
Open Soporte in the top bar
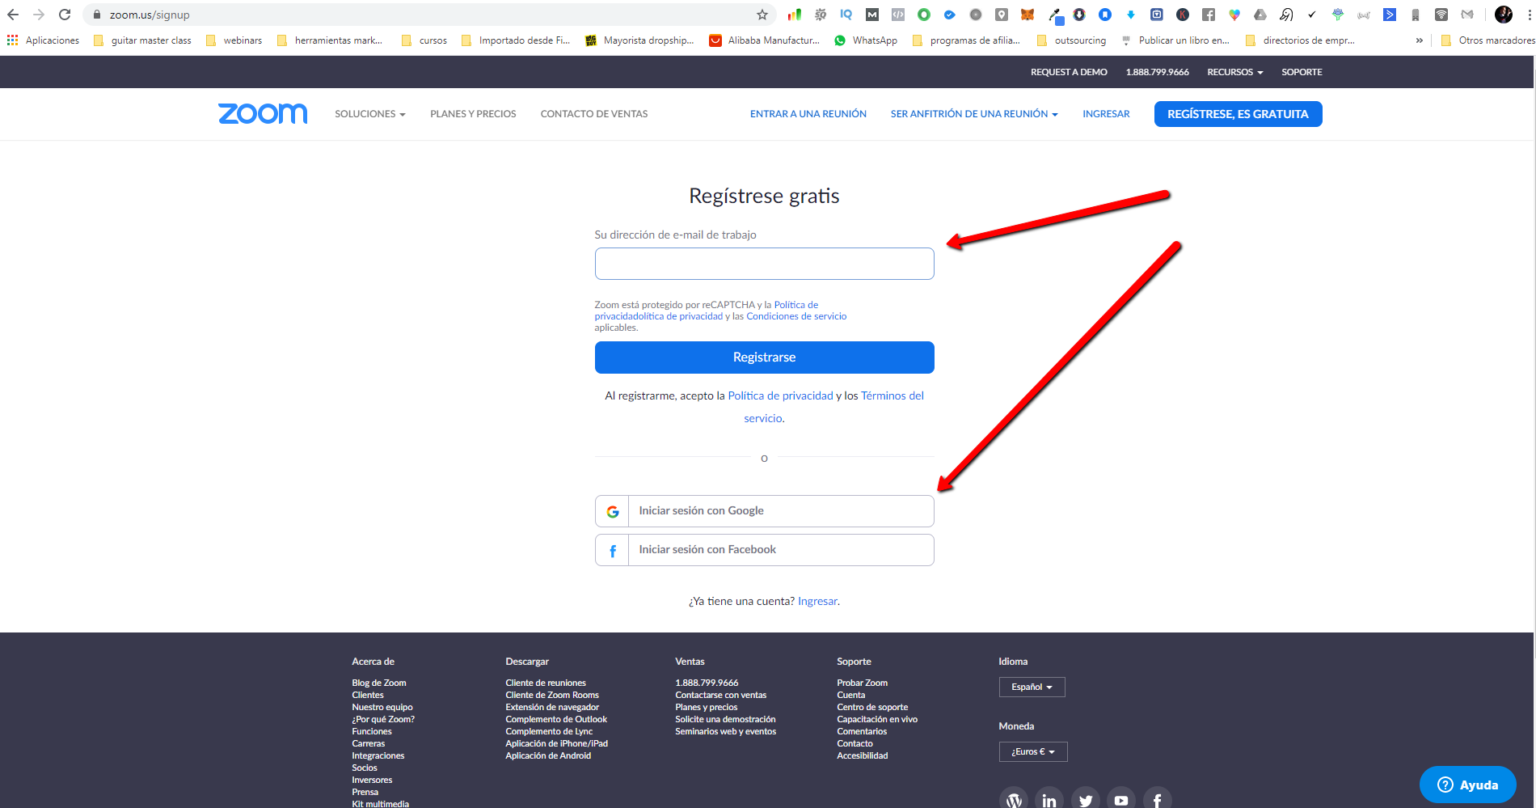point(1302,72)
